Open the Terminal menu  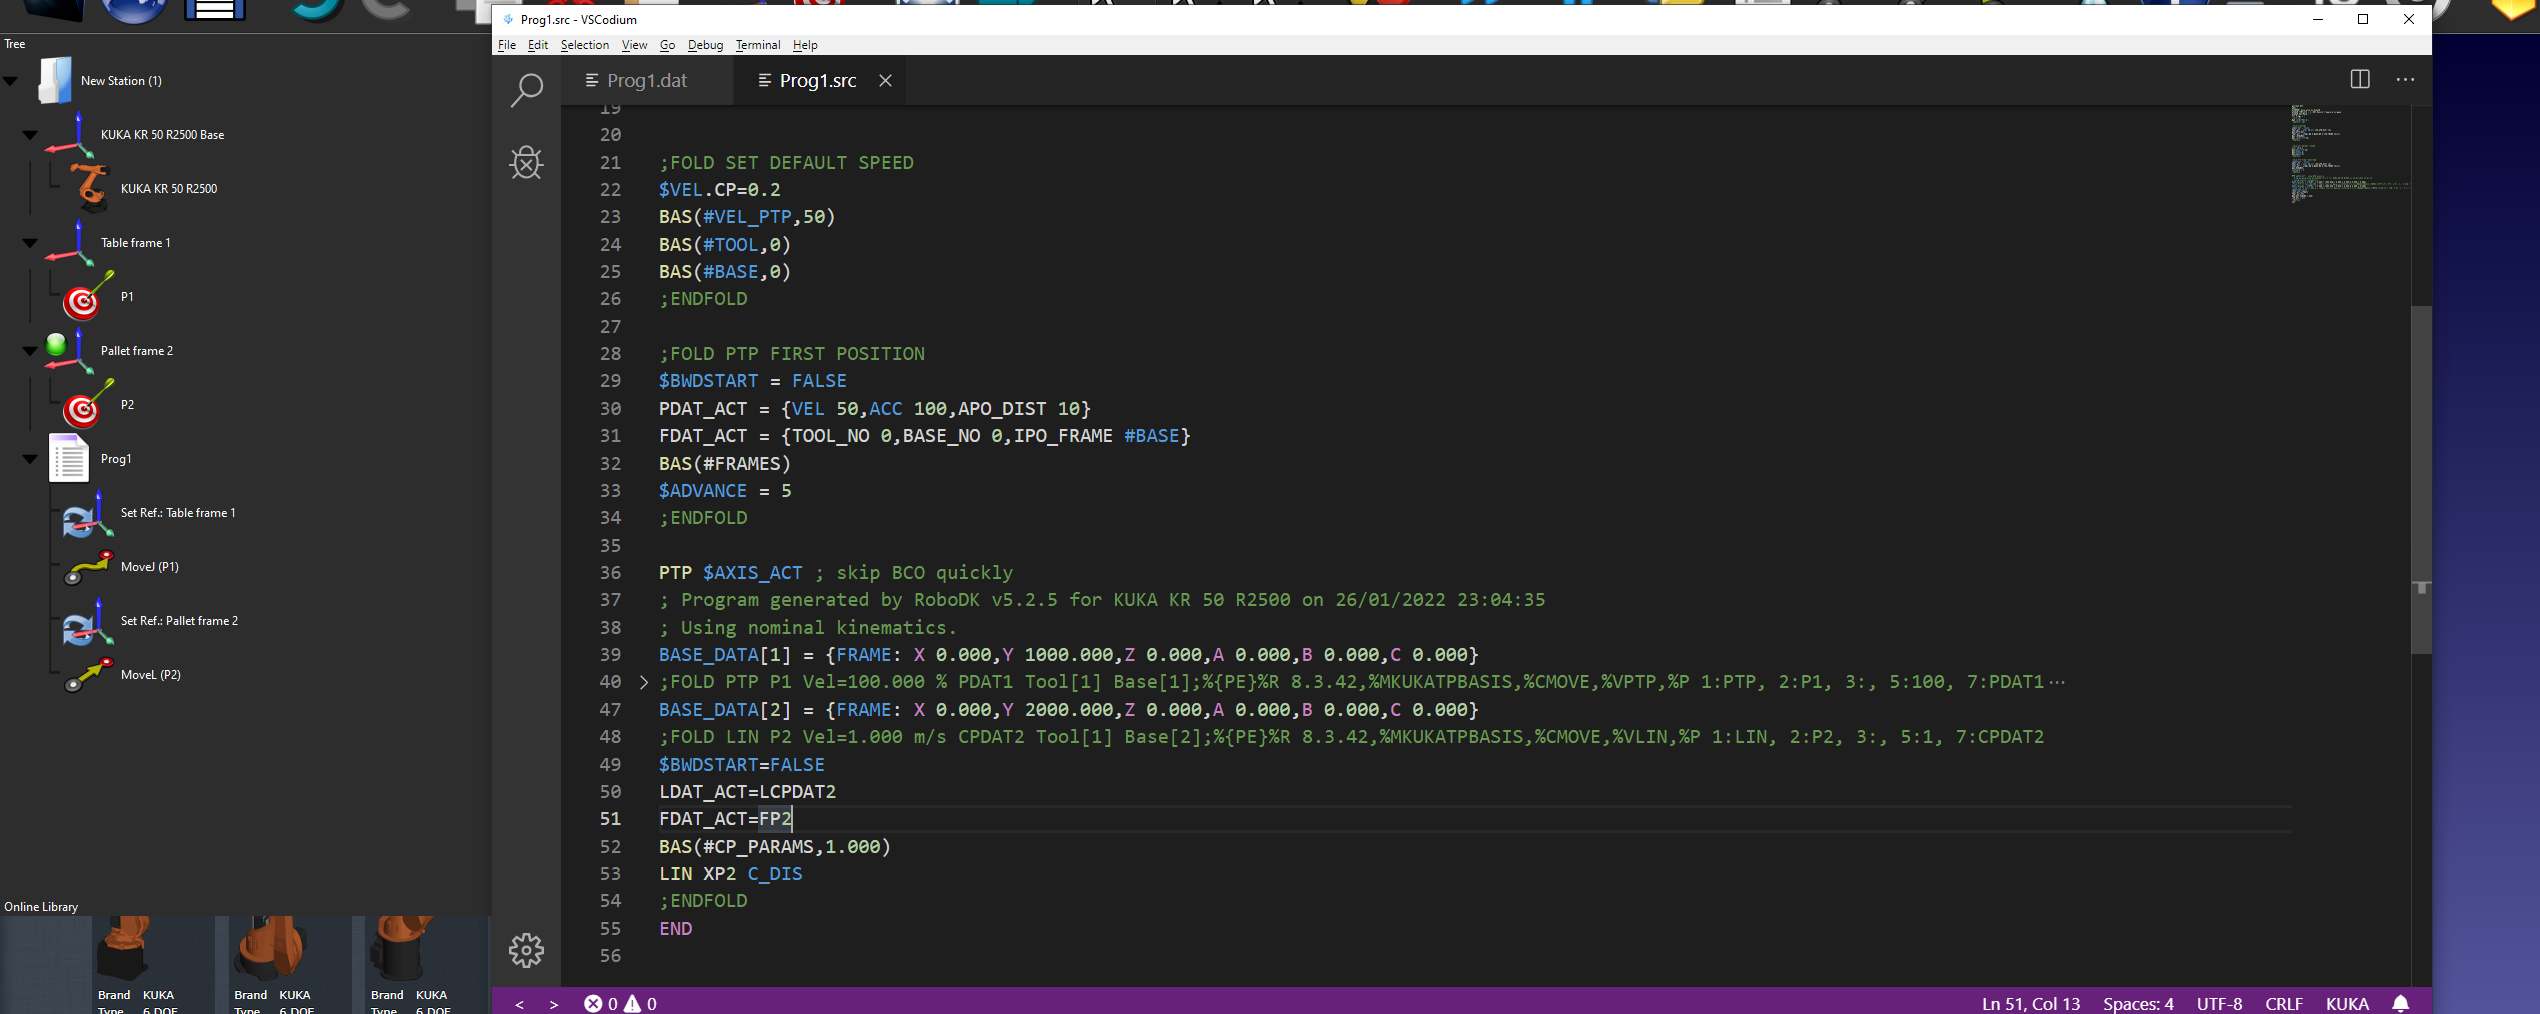tap(757, 45)
